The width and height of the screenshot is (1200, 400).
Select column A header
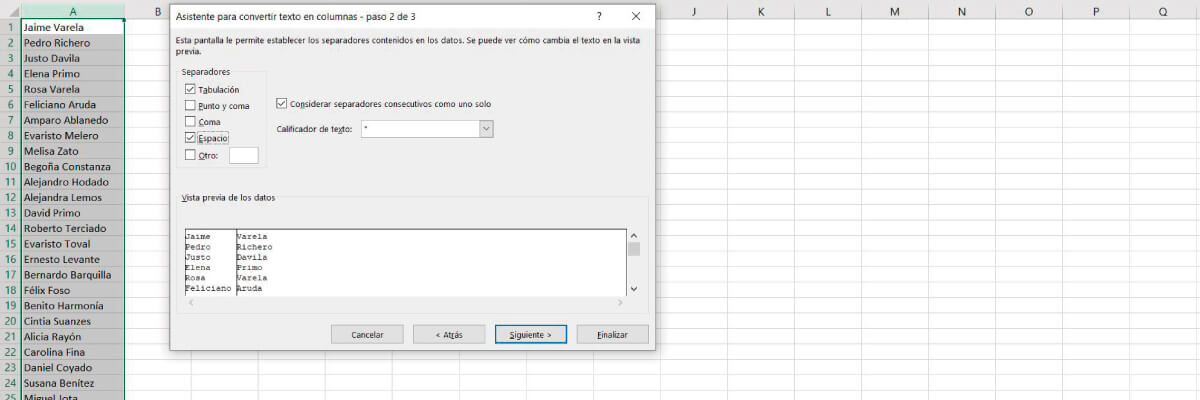73,11
